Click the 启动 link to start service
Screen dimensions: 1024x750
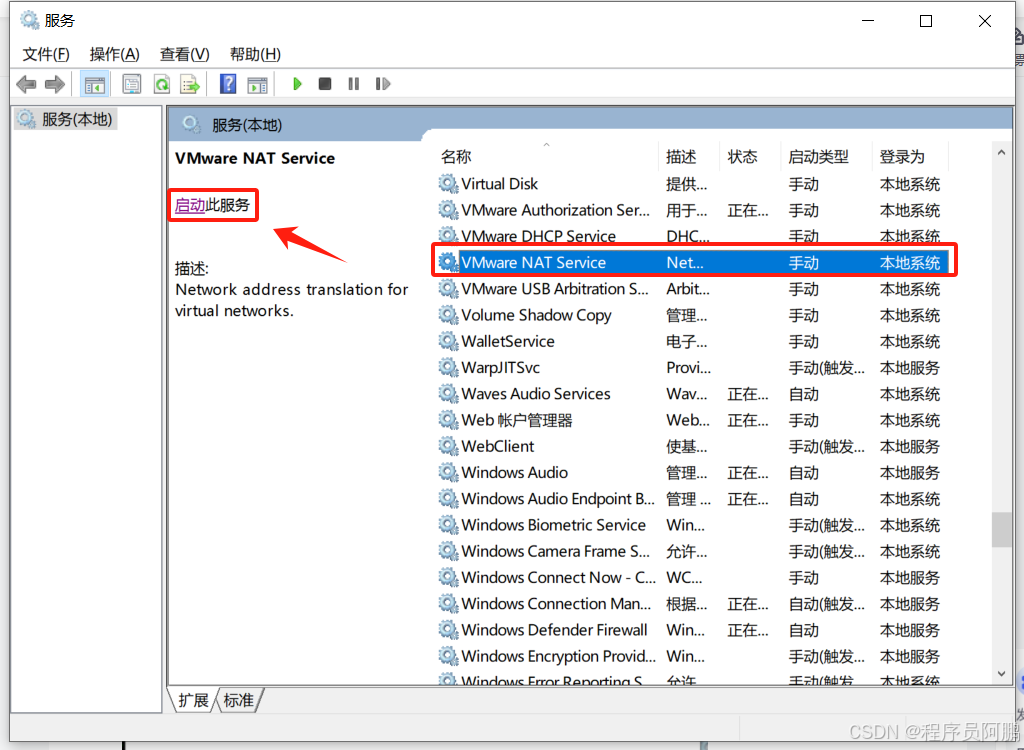[190, 205]
